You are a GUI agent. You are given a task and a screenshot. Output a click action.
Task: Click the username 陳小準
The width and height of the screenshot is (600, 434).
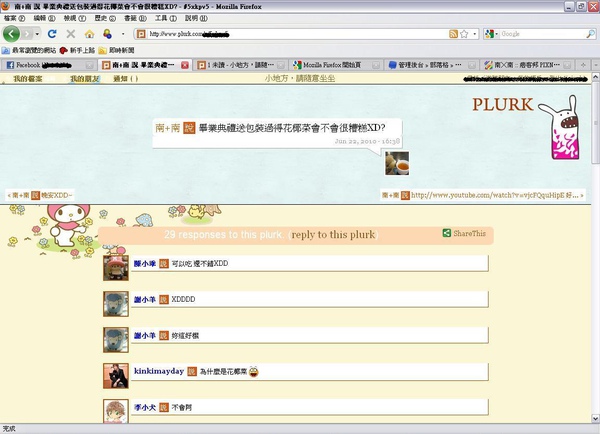(145, 264)
